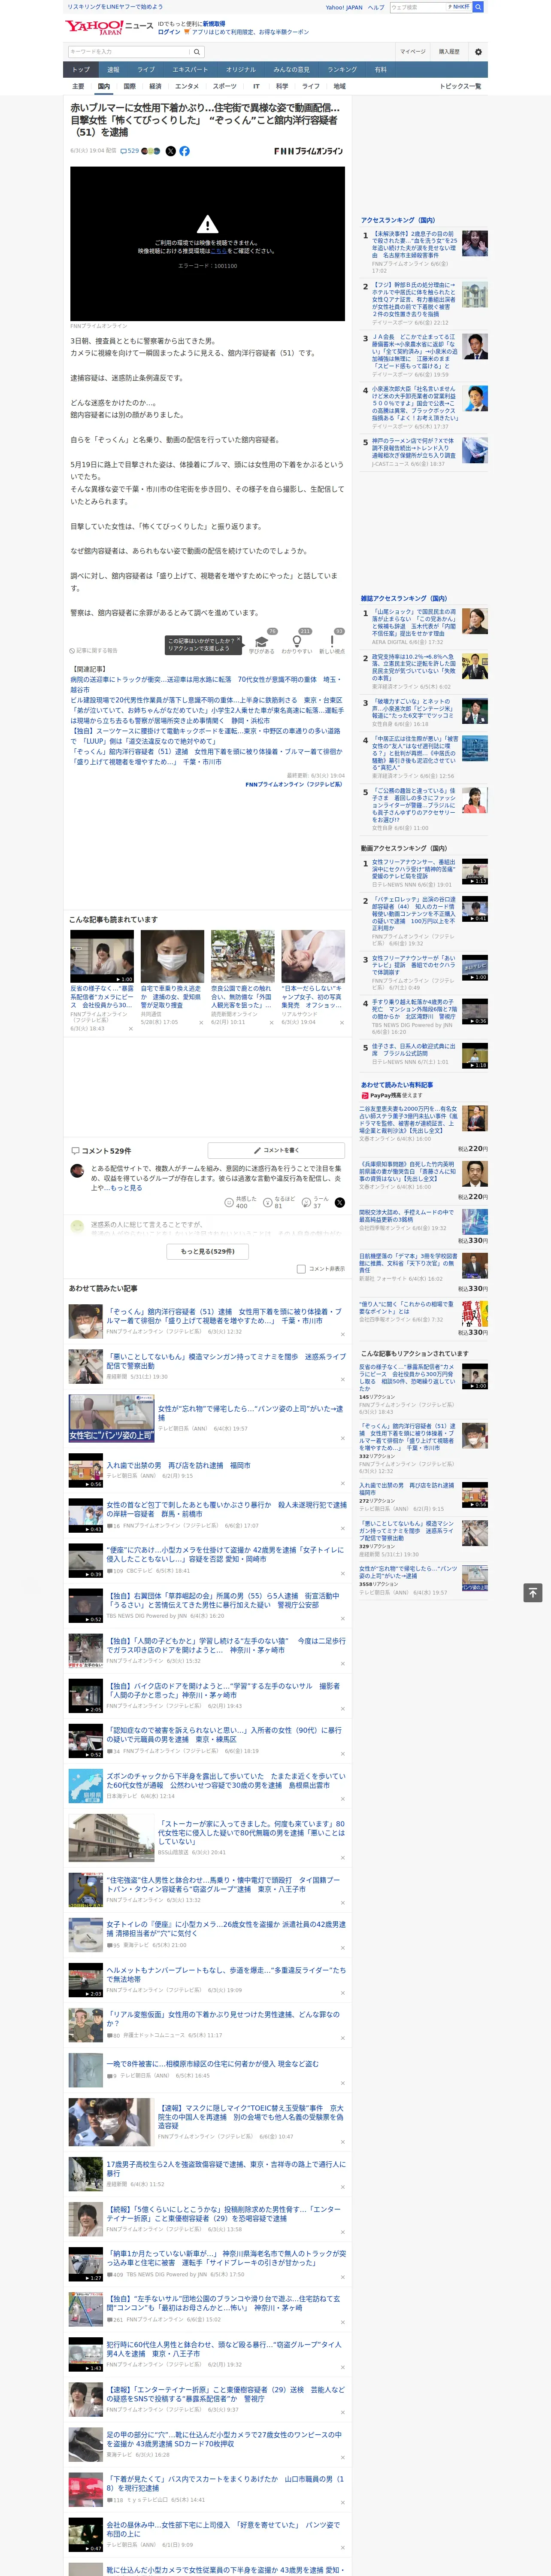React with the exclamation '新しい視点' icon
Screen dimensions: 551x2576
pyautogui.click(x=332, y=642)
